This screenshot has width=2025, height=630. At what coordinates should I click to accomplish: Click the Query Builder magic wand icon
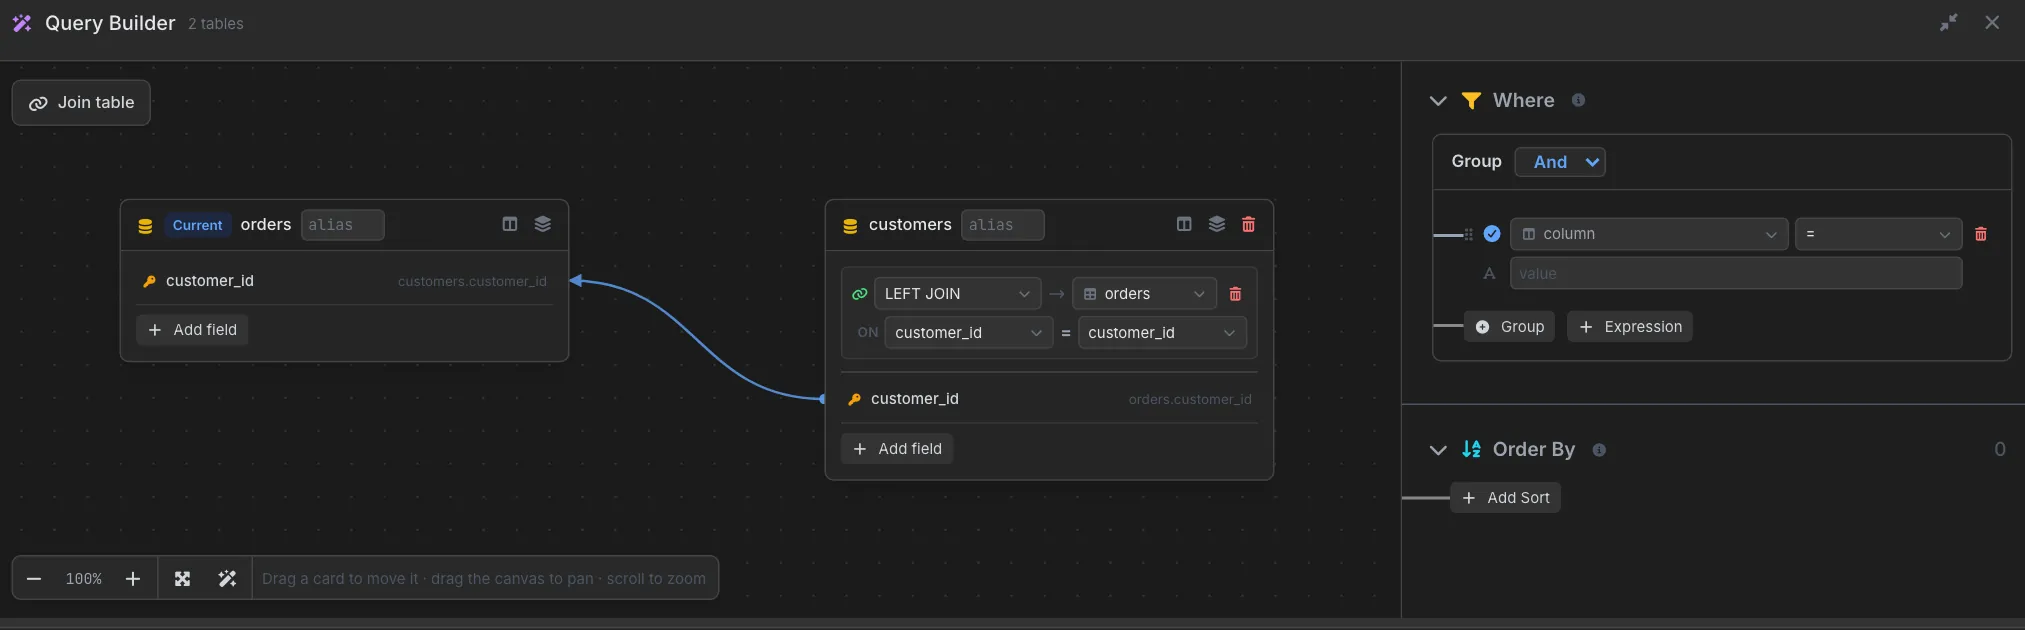[22, 23]
